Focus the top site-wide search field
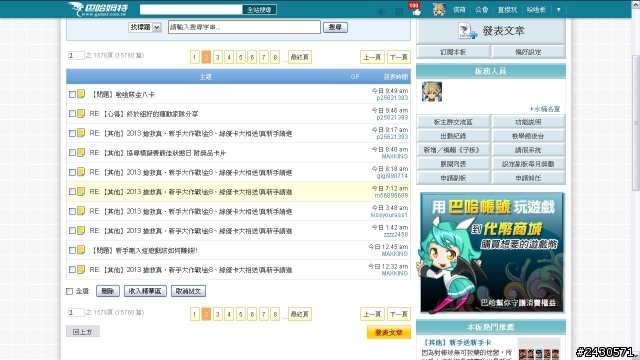640x360 pixels. [x=191, y=9]
